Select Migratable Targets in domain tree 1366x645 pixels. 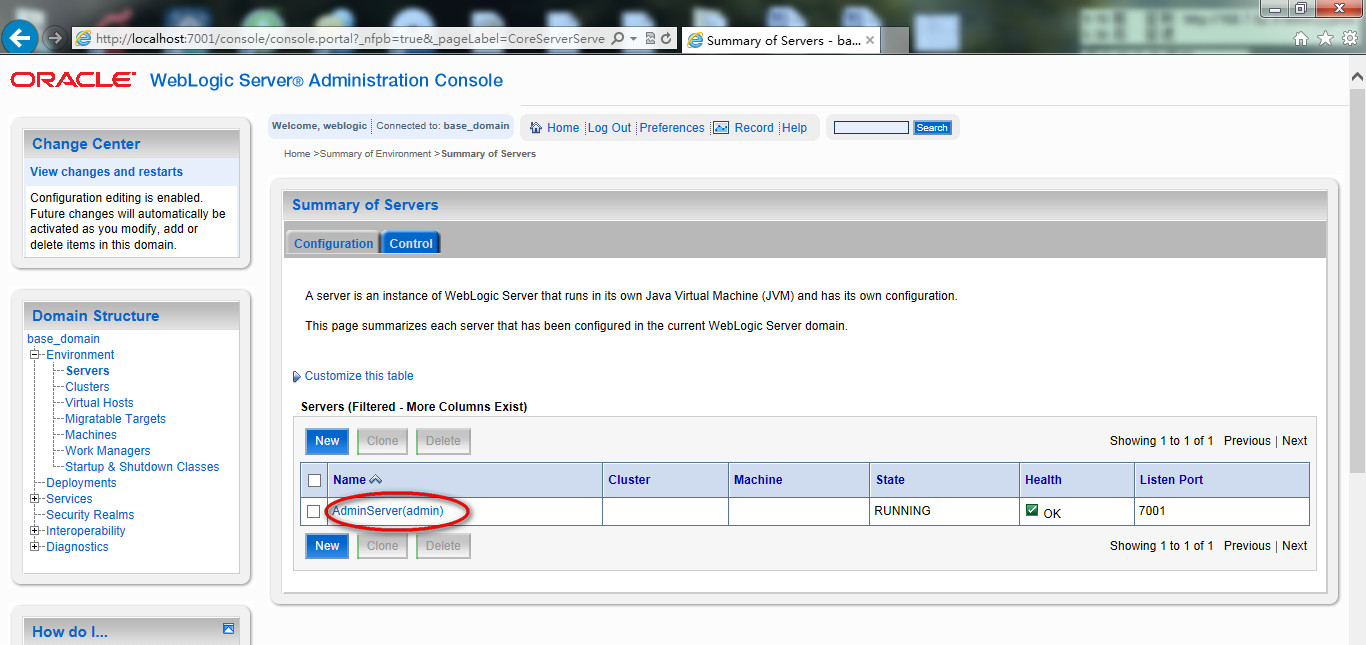tap(115, 419)
